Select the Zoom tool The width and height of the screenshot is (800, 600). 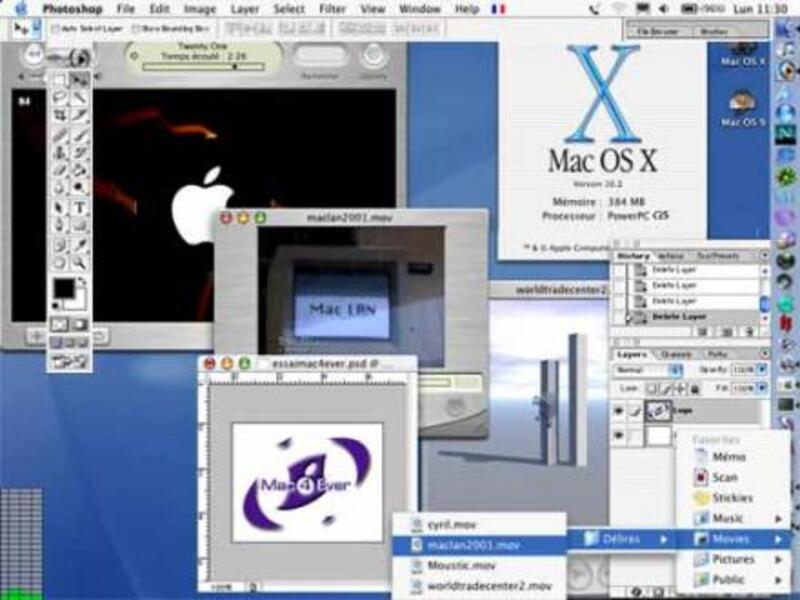click(x=79, y=263)
